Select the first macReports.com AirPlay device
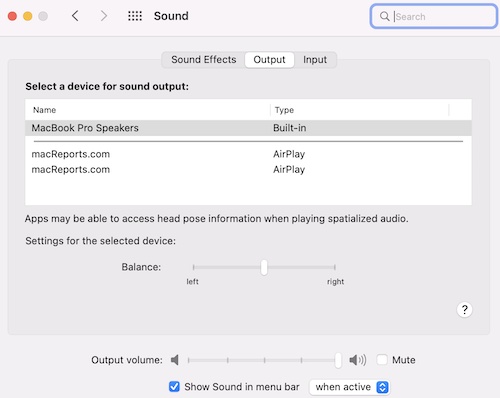Image resolution: width=500 pixels, height=398 pixels. pyautogui.click(x=248, y=154)
